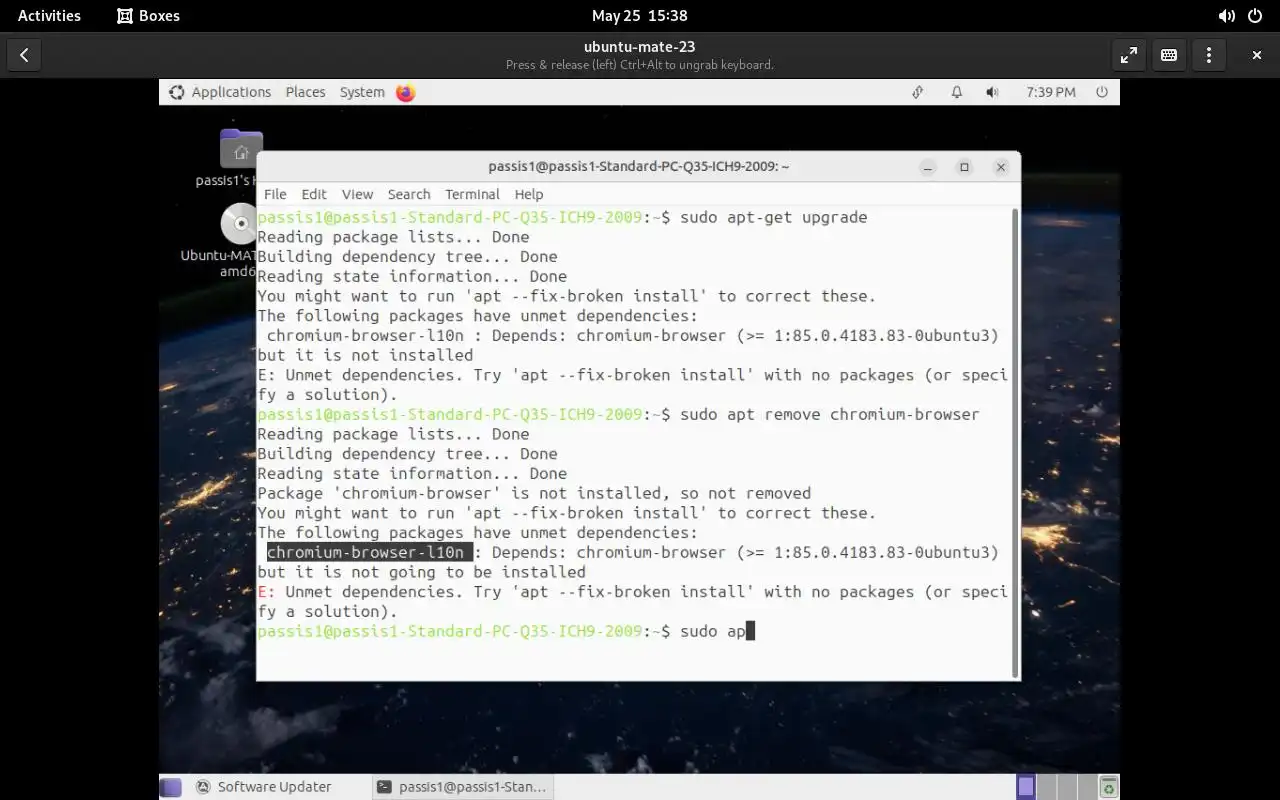Viewport: 1280px width, 800px height.
Task: Open the Boxes app menu in top bar
Action: 148,15
